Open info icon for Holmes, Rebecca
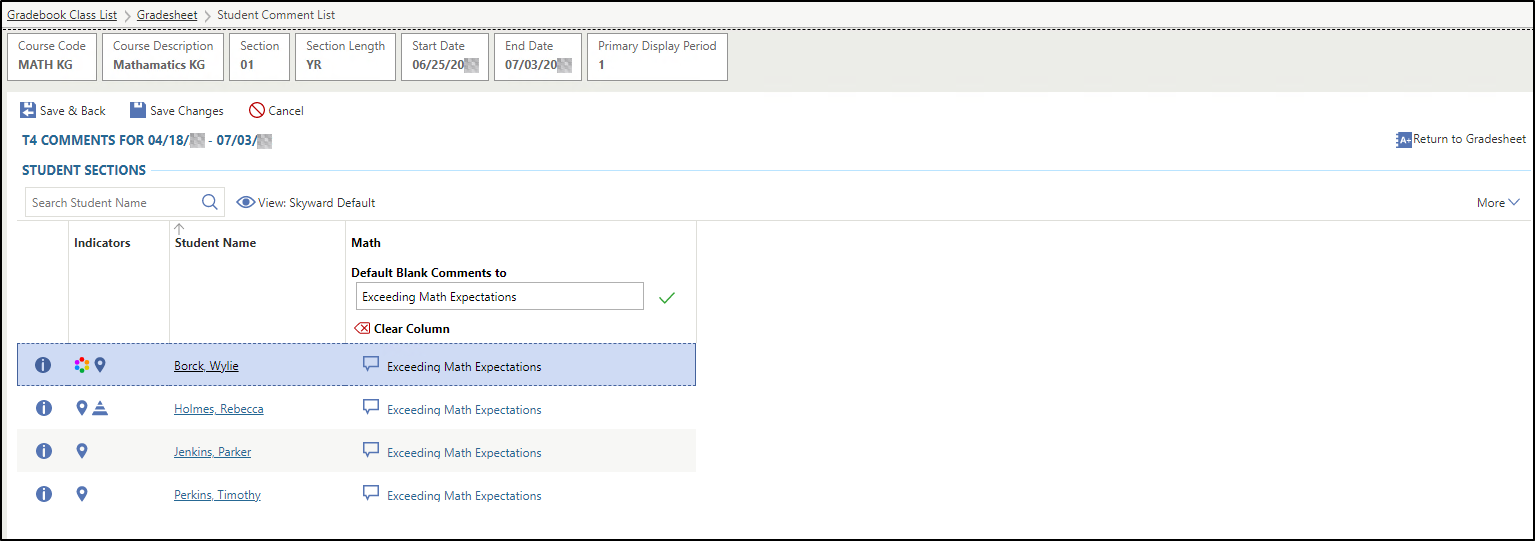Image resolution: width=1535 pixels, height=541 pixels. [x=43, y=408]
